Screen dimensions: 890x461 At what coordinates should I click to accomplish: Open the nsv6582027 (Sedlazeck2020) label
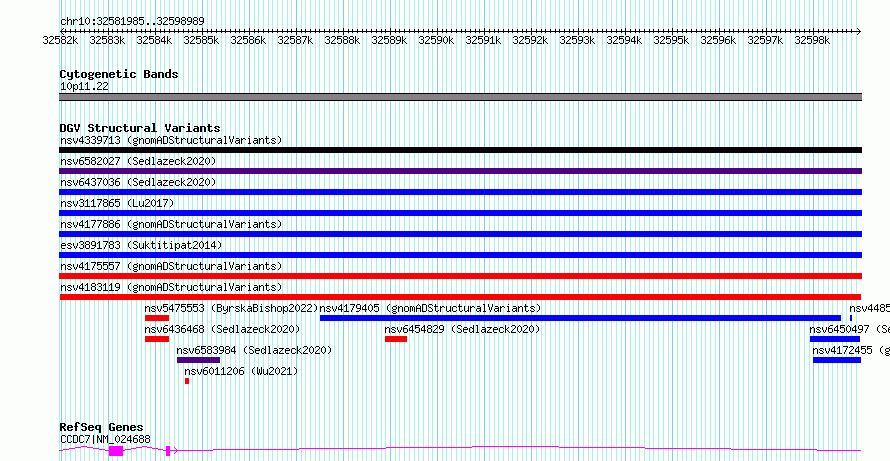click(138, 161)
